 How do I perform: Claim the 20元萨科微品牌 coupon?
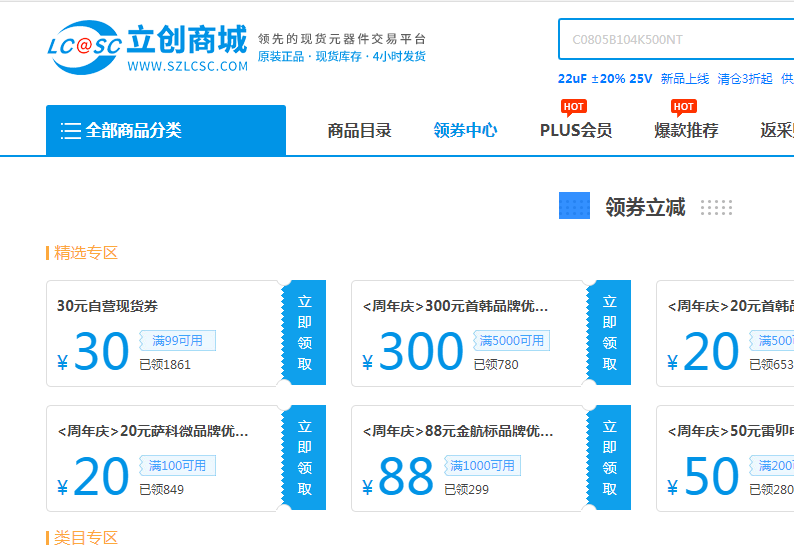point(304,458)
